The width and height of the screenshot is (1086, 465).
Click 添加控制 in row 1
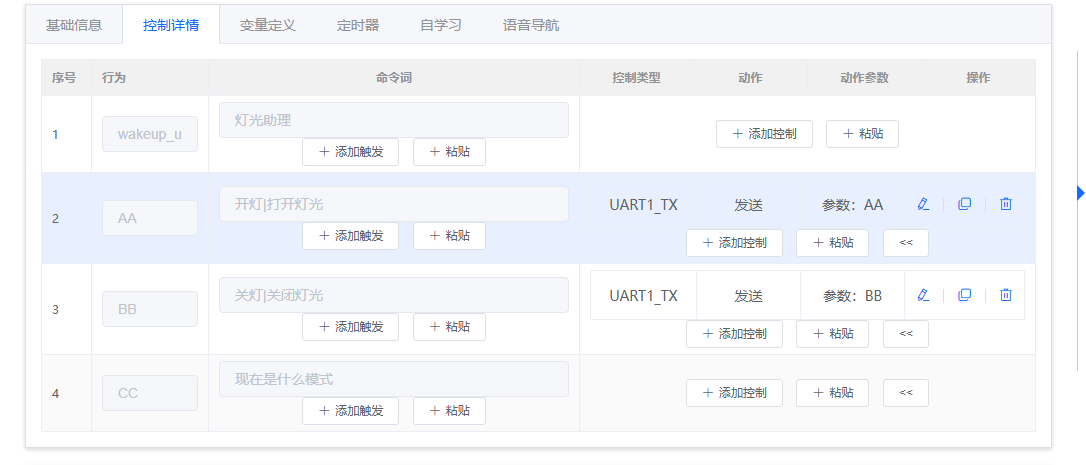(764, 134)
